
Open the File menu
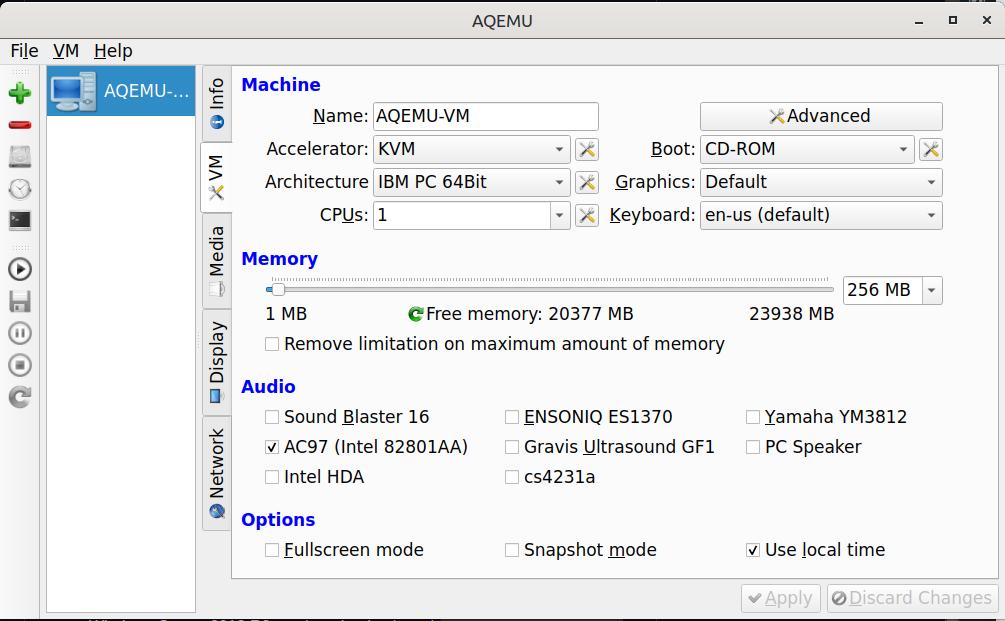tap(24, 51)
